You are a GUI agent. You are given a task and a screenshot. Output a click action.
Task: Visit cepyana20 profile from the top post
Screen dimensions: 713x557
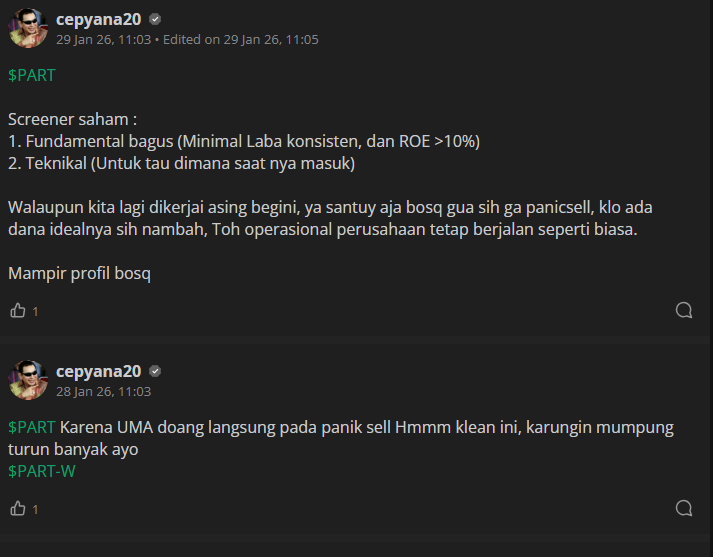click(x=99, y=20)
